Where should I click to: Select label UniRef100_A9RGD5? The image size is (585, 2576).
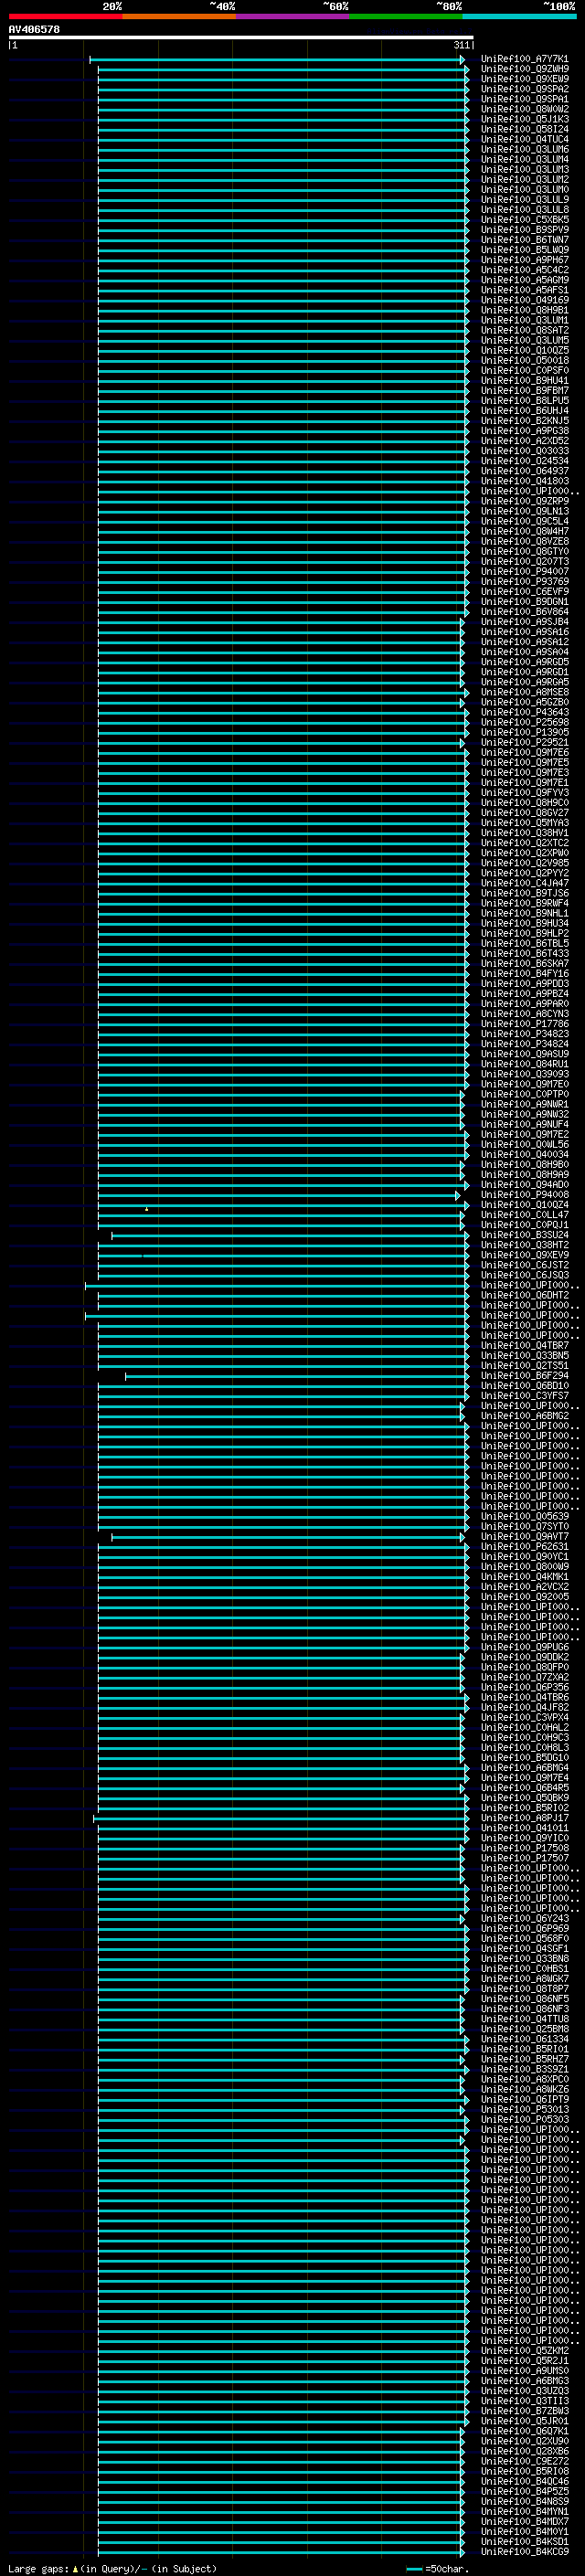pyautogui.click(x=524, y=662)
